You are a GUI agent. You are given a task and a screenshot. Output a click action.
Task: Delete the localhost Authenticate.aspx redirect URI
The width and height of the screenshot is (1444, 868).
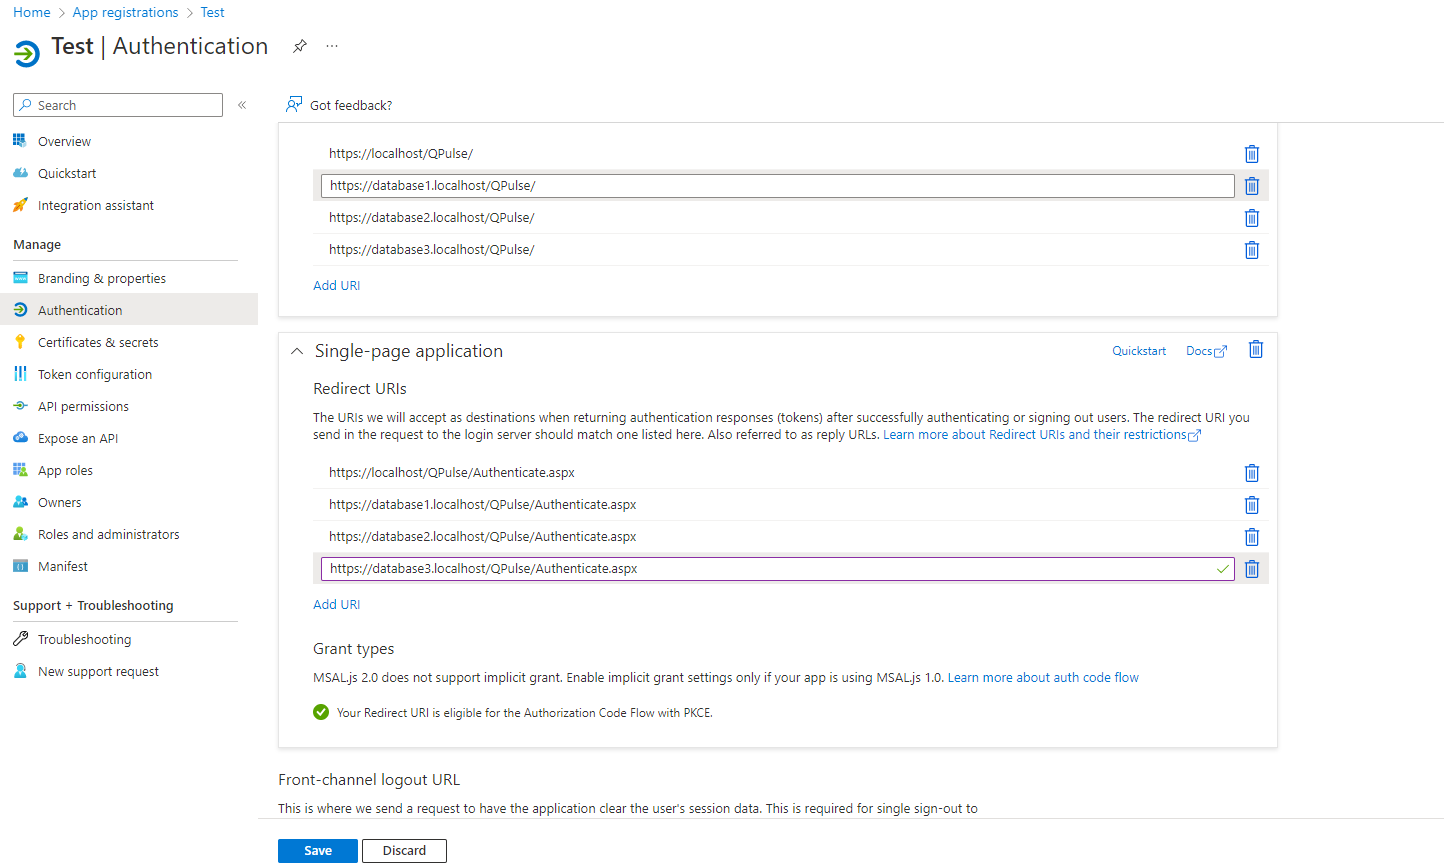1251,473
